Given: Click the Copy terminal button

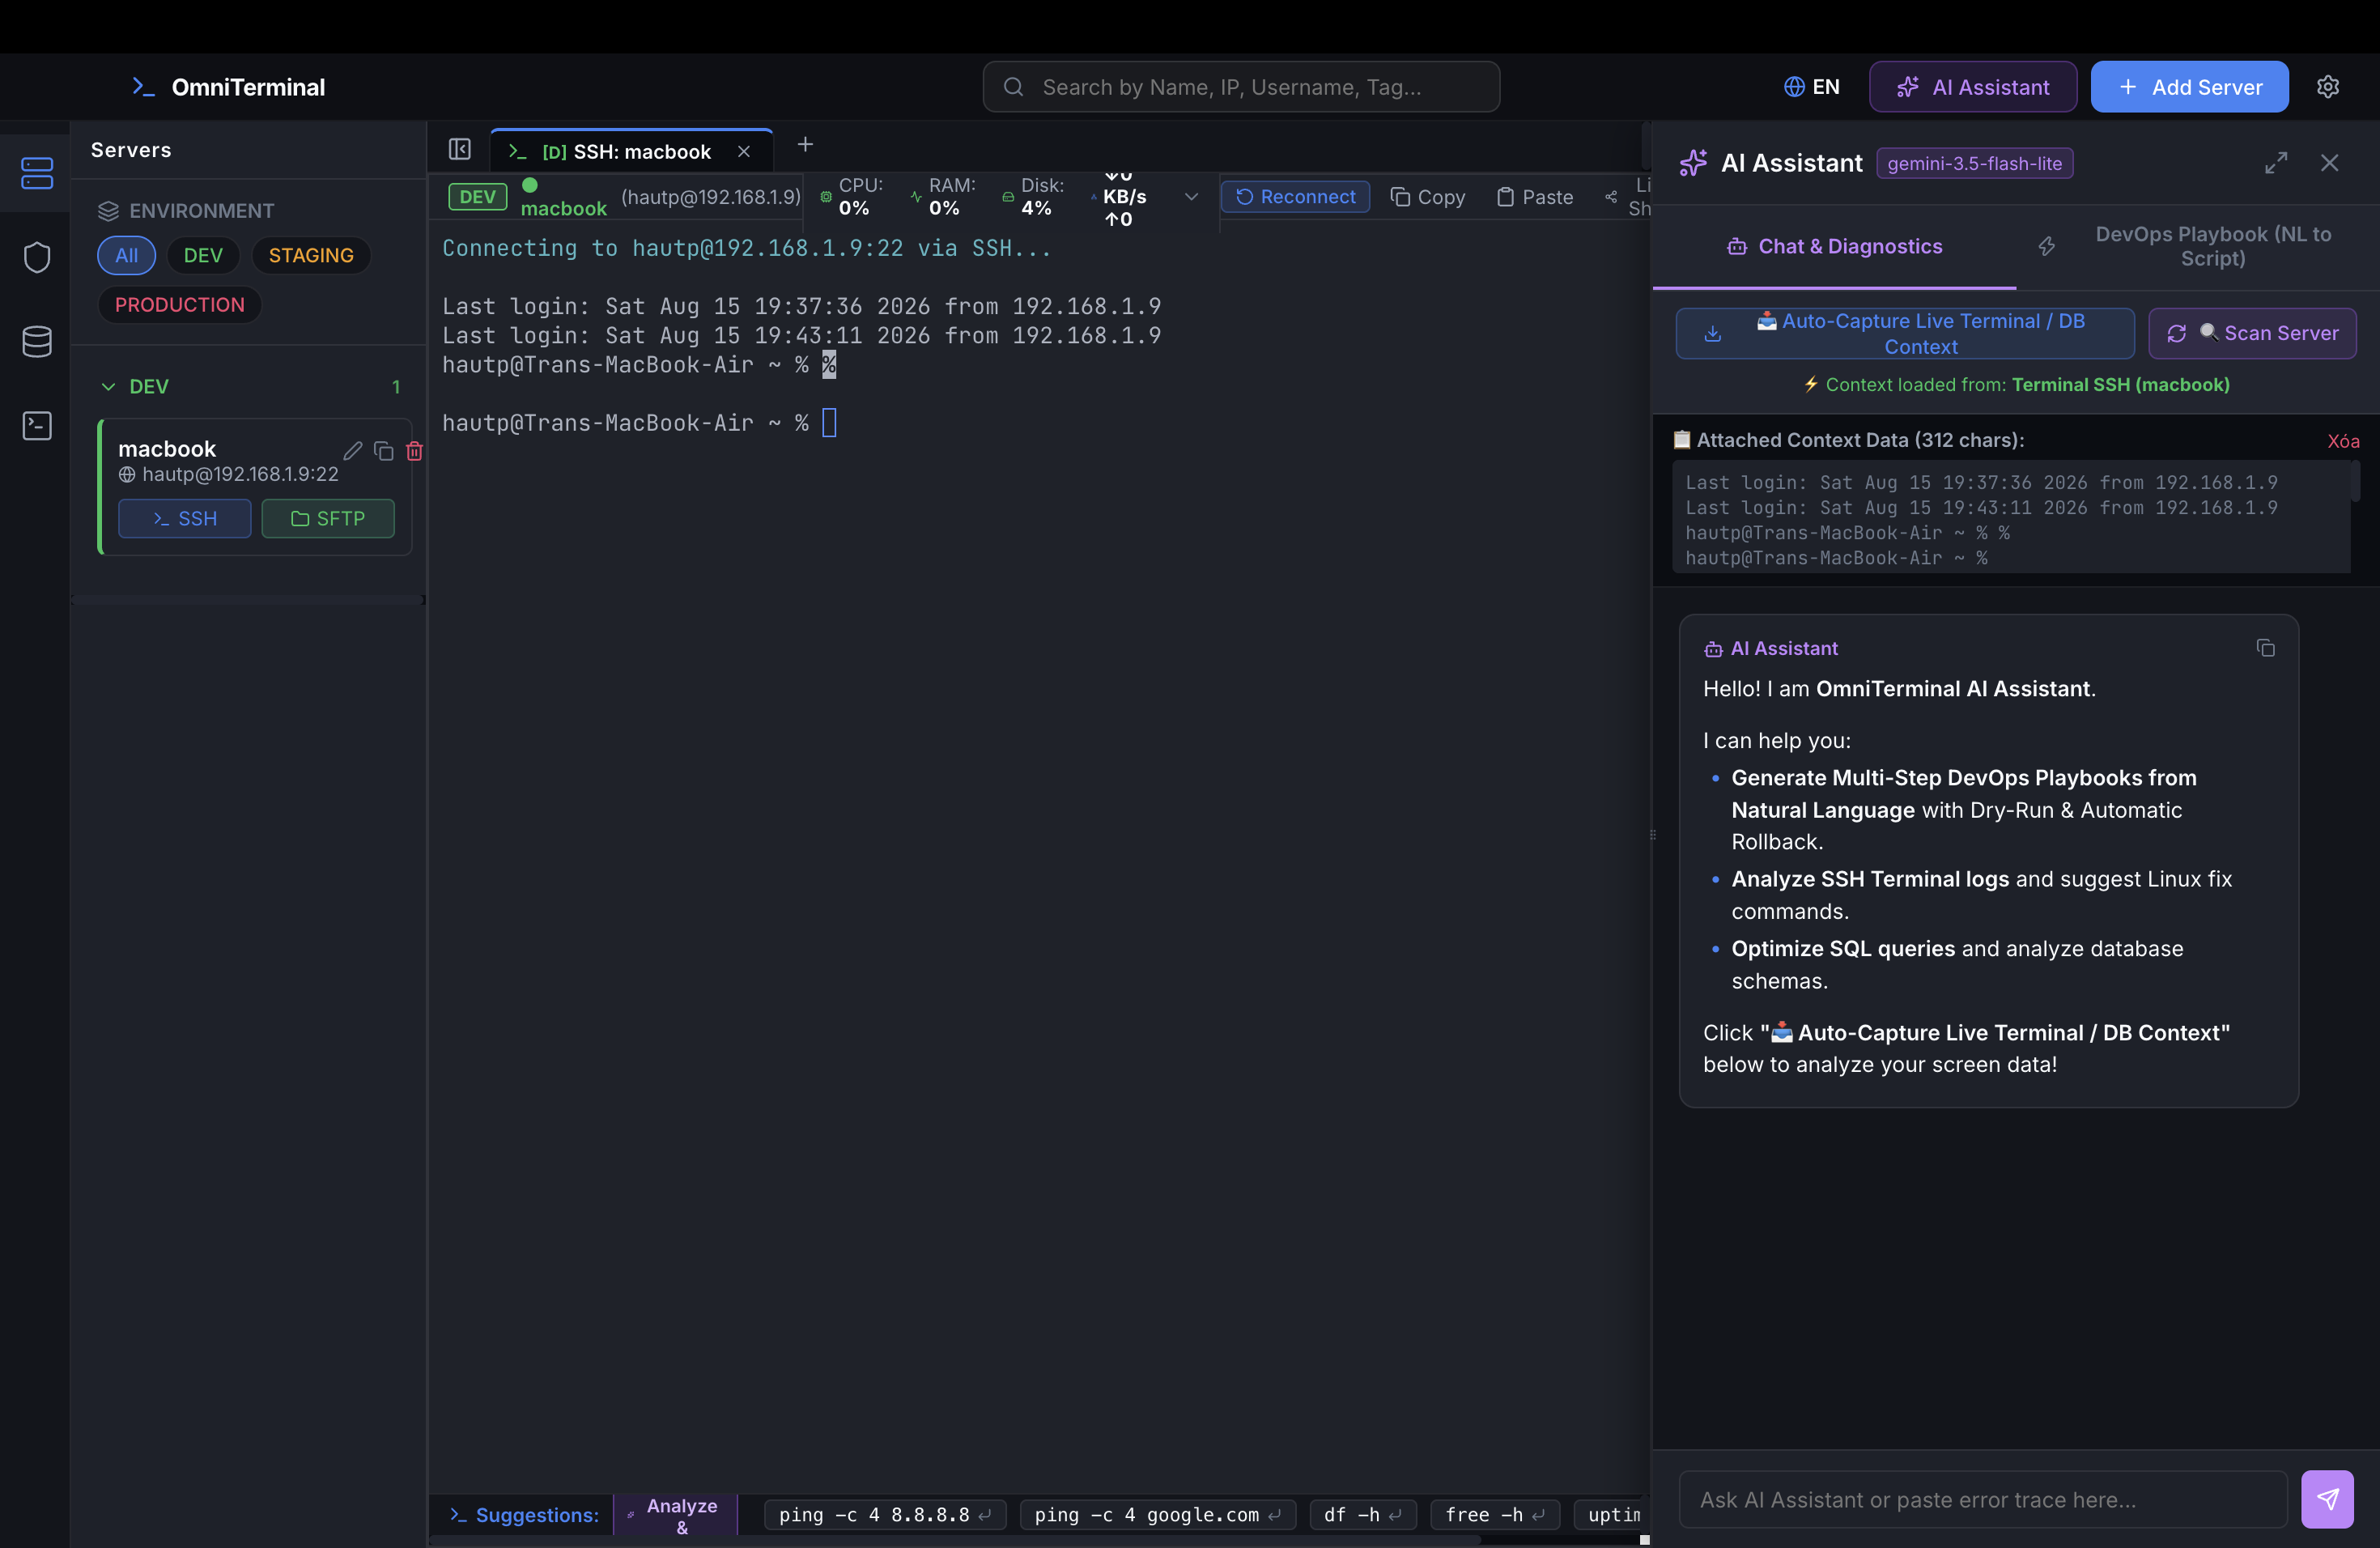Looking at the screenshot, I should click(1428, 197).
